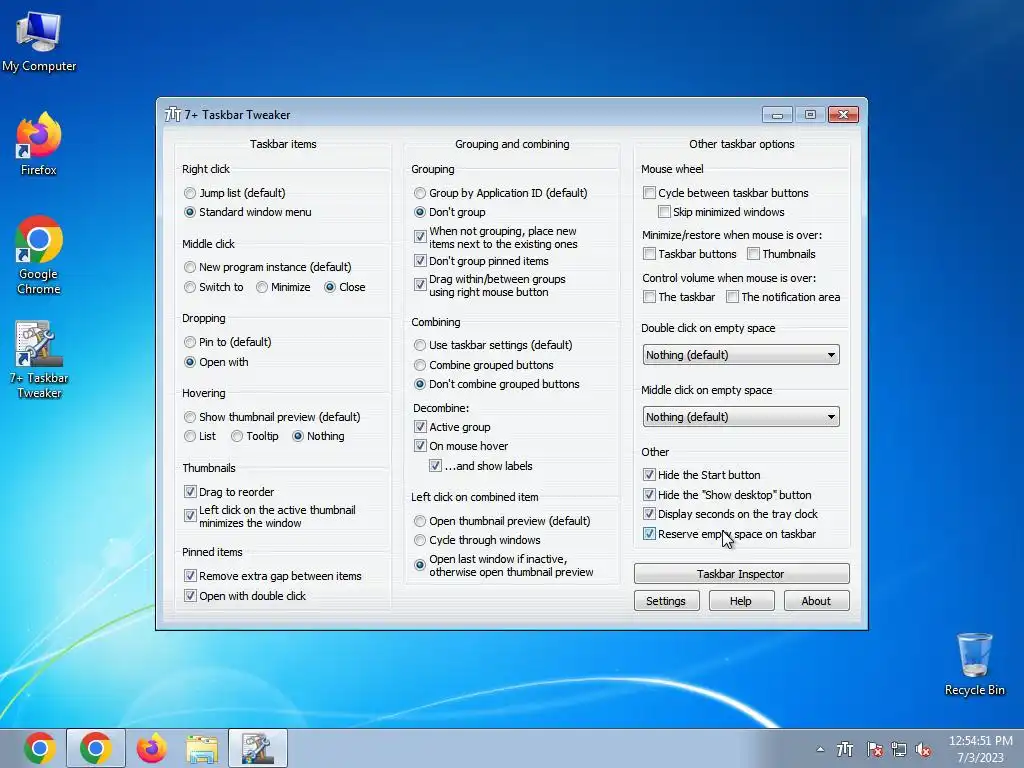
Task: Open the My Computer desktop icon
Action: point(39,40)
